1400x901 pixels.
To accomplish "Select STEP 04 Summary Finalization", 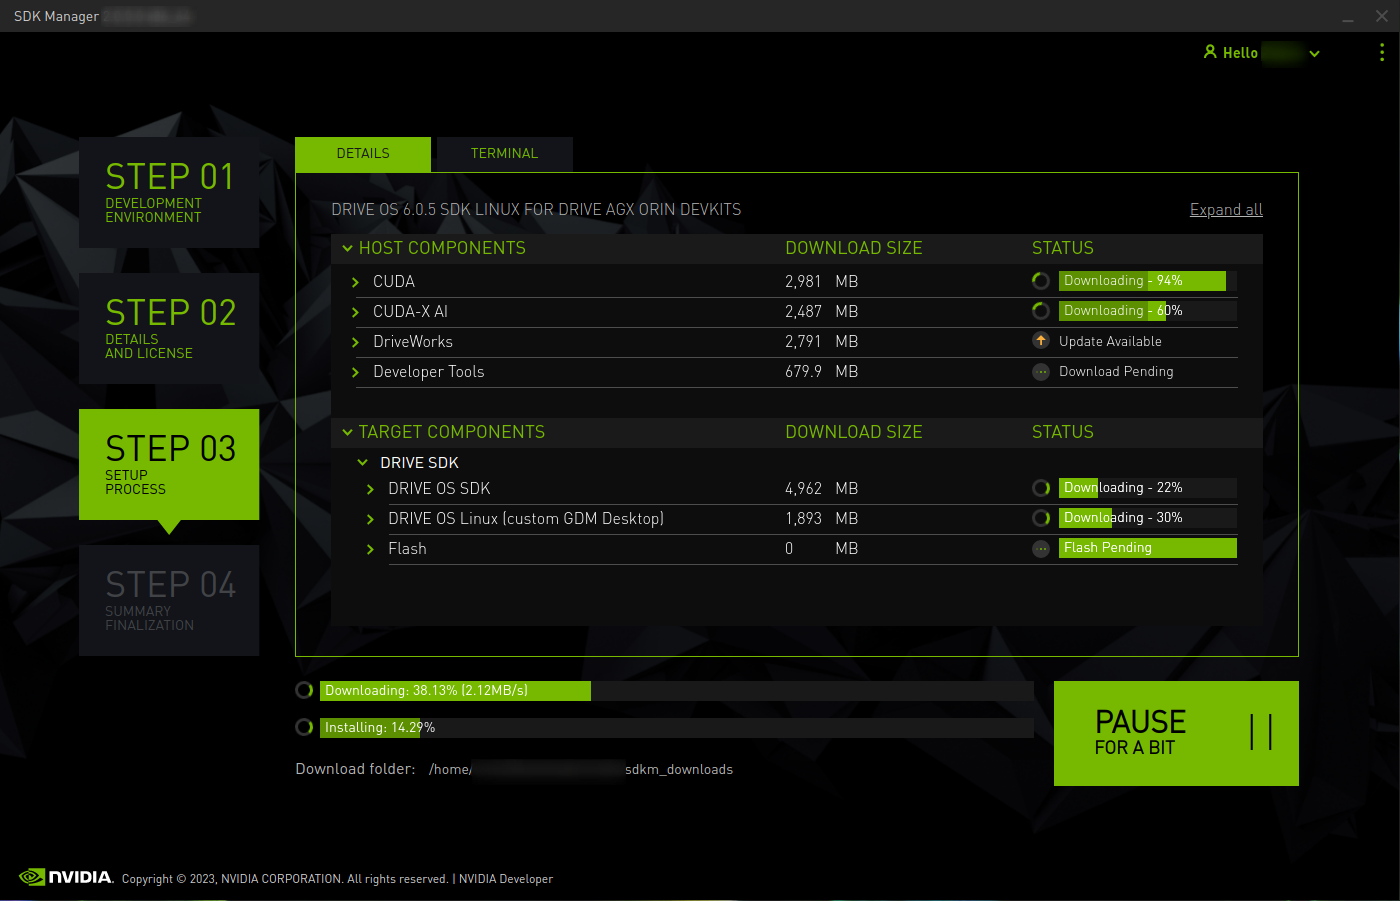I will (x=169, y=600).
